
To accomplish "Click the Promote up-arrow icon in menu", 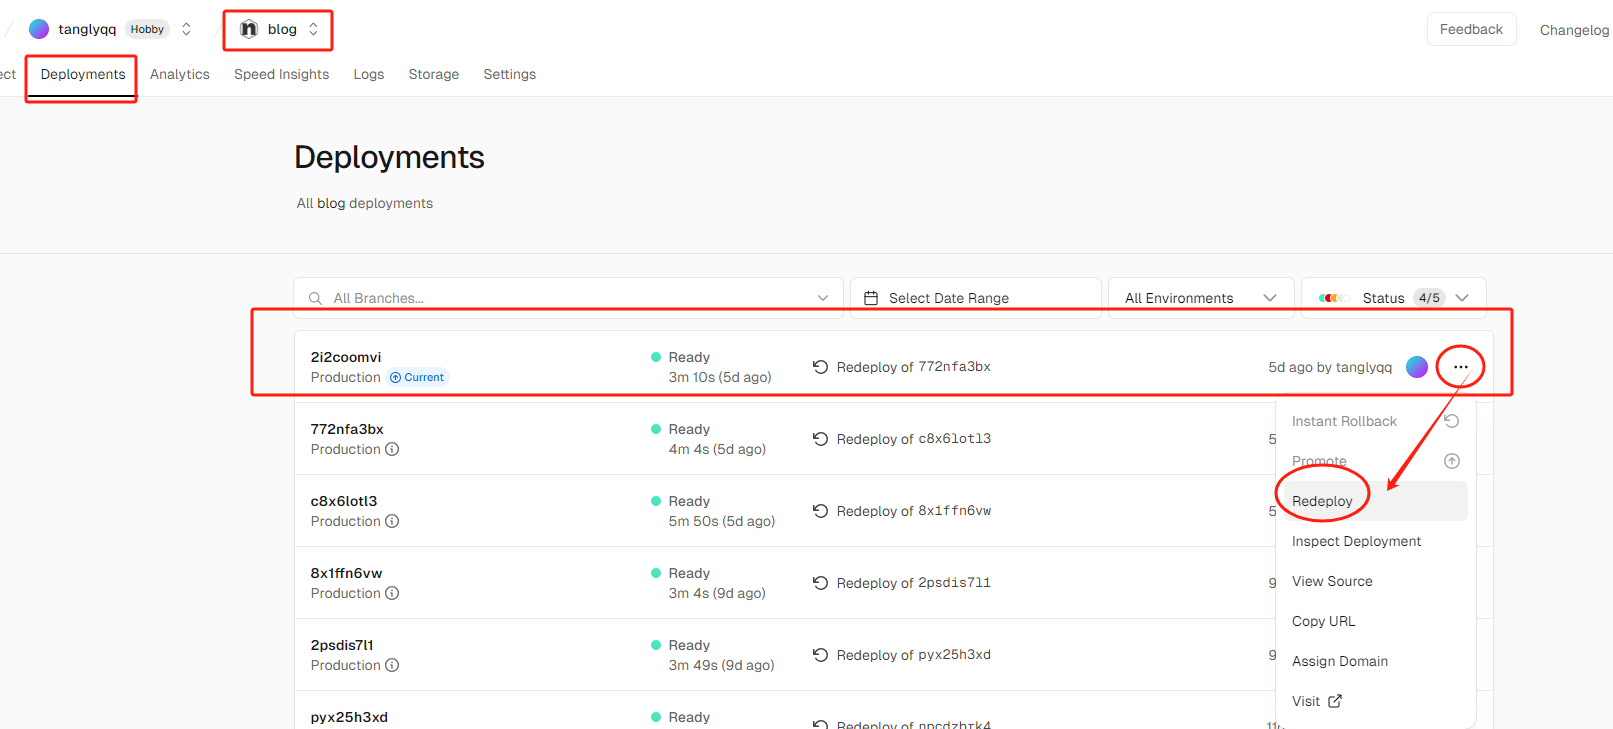I will (x=1452, y=461).
